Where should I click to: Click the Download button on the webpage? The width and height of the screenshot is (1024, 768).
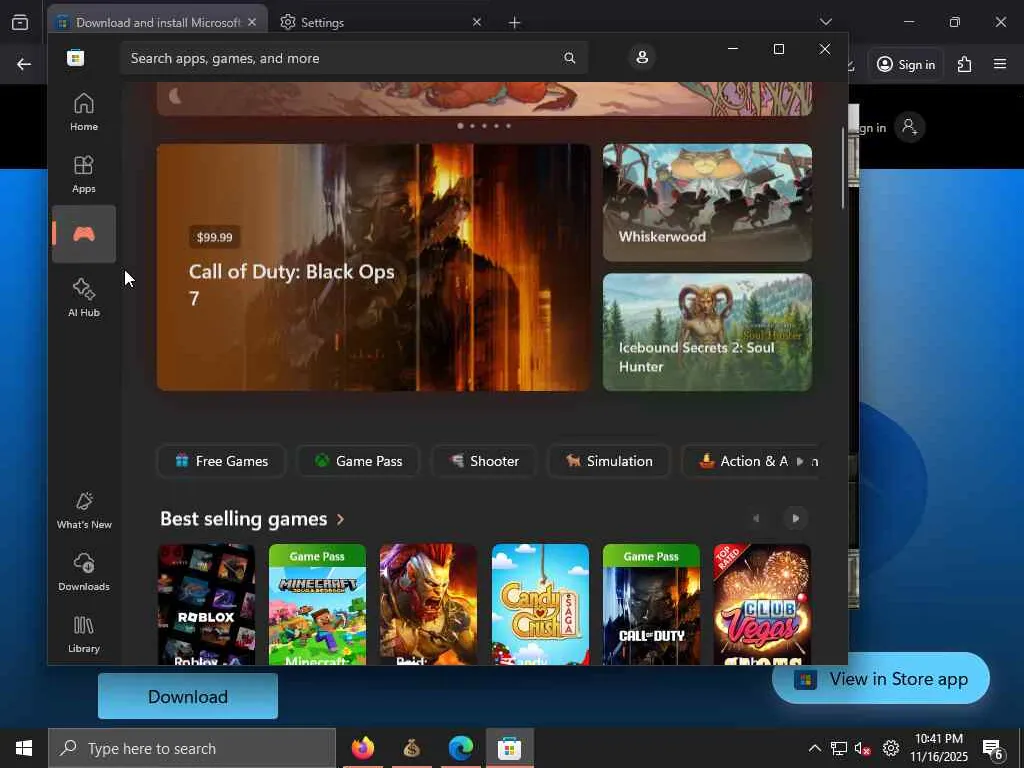pos(188,697)
